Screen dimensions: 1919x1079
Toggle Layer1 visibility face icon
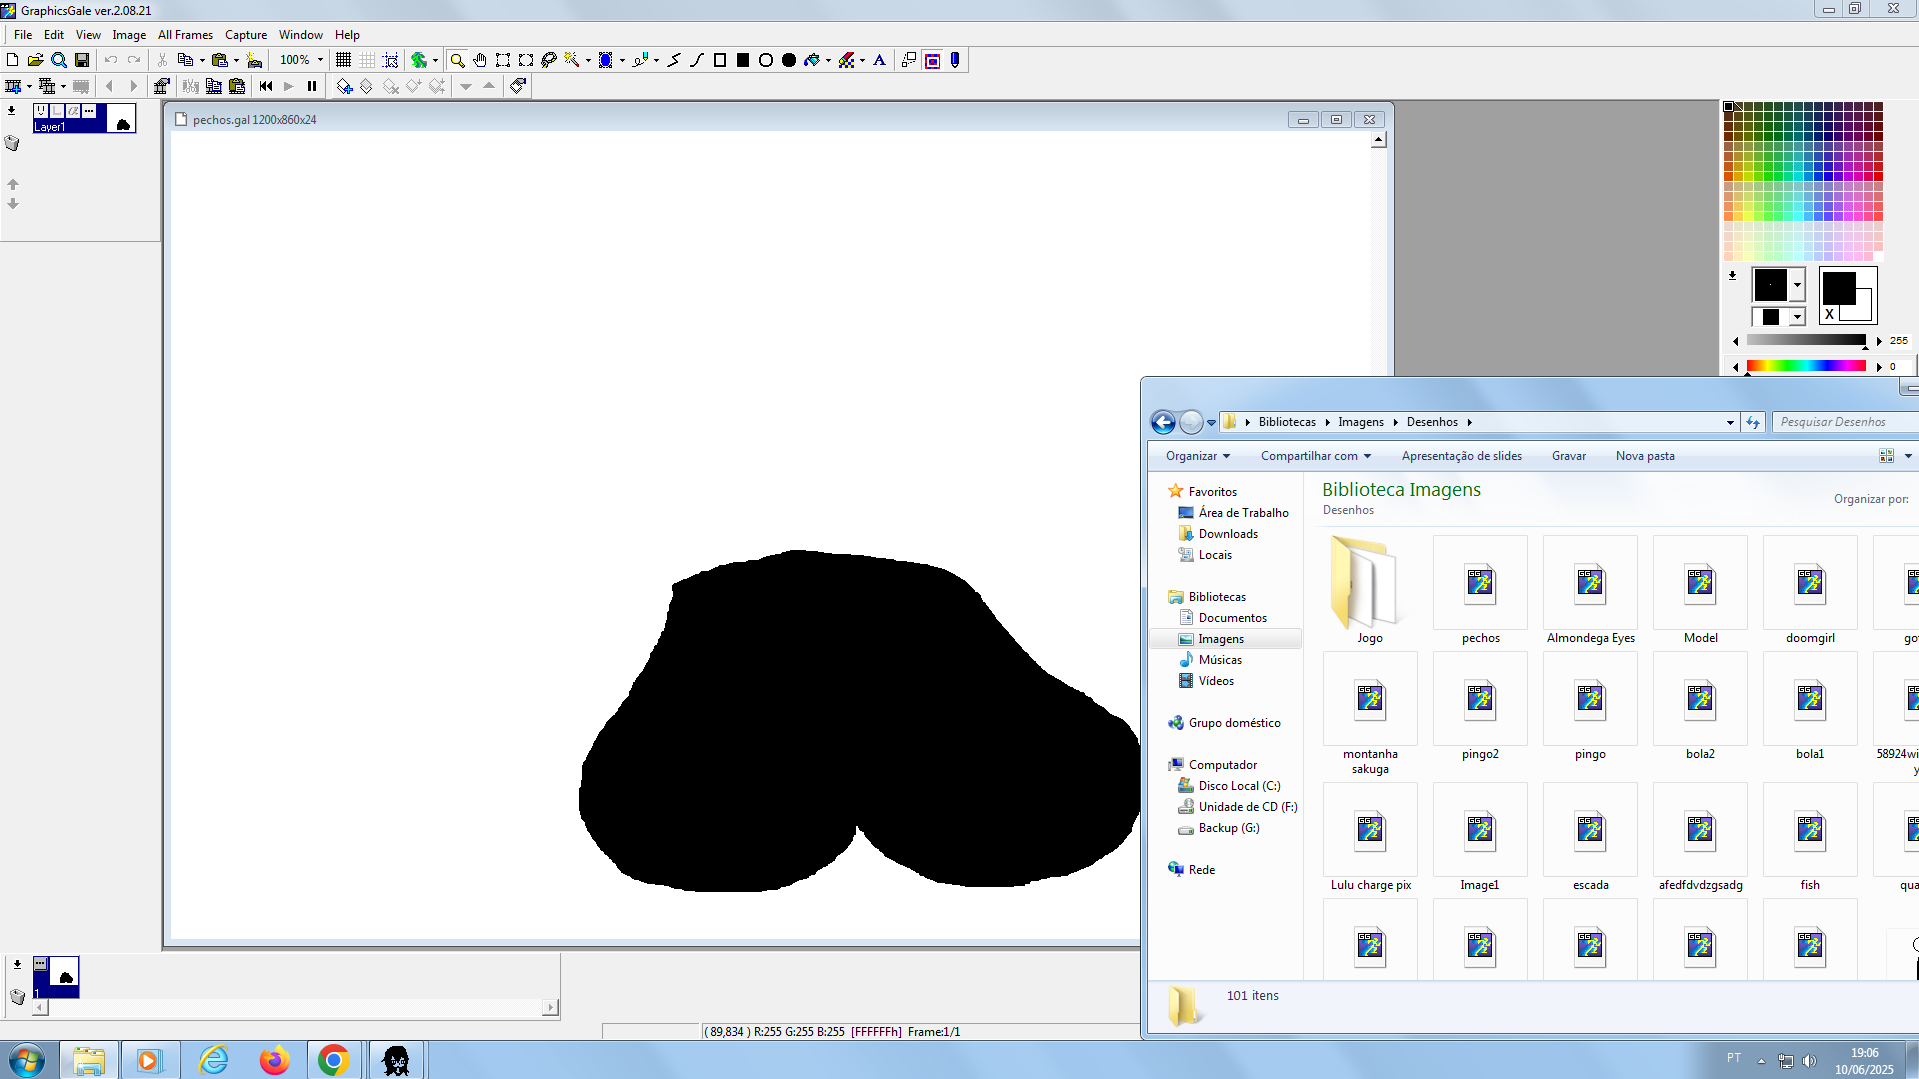(x=41, y=111)
